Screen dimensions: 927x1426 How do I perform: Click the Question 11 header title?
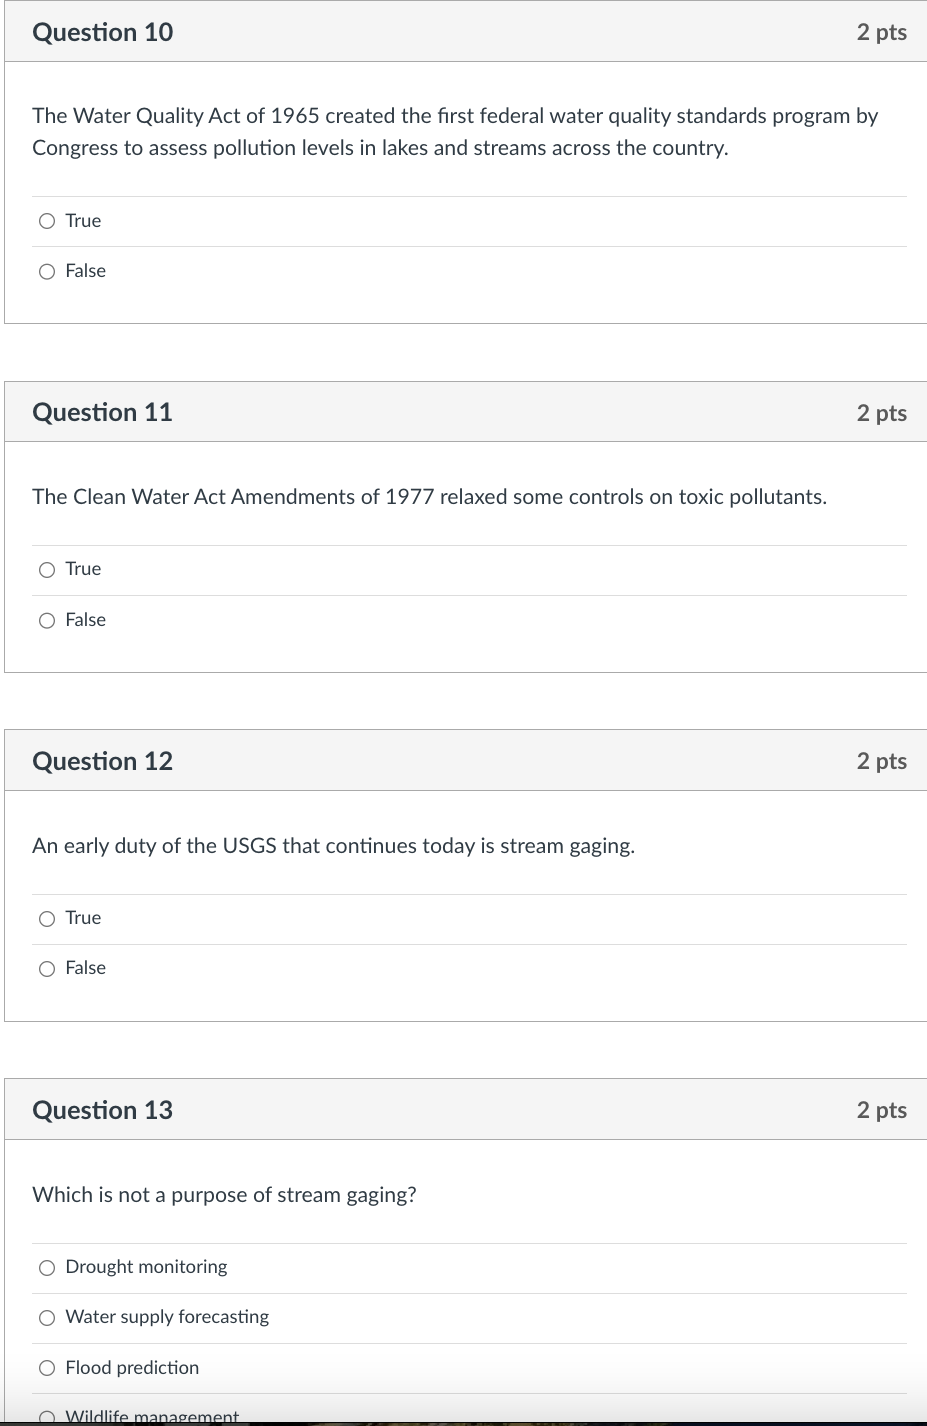point(102,412)
